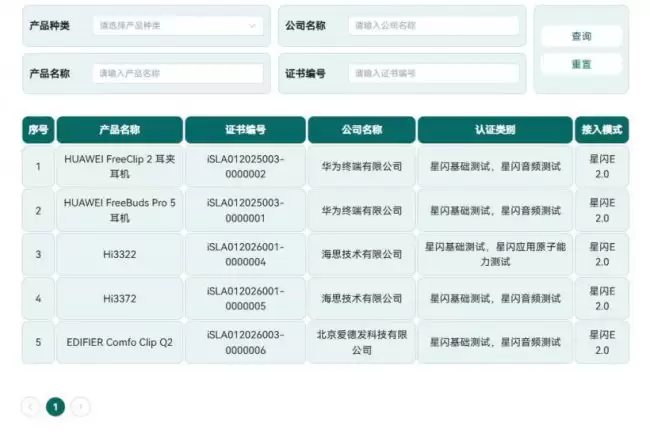Click the 证书编号 input field
The image size is (650, 433).
click(434, 74)
